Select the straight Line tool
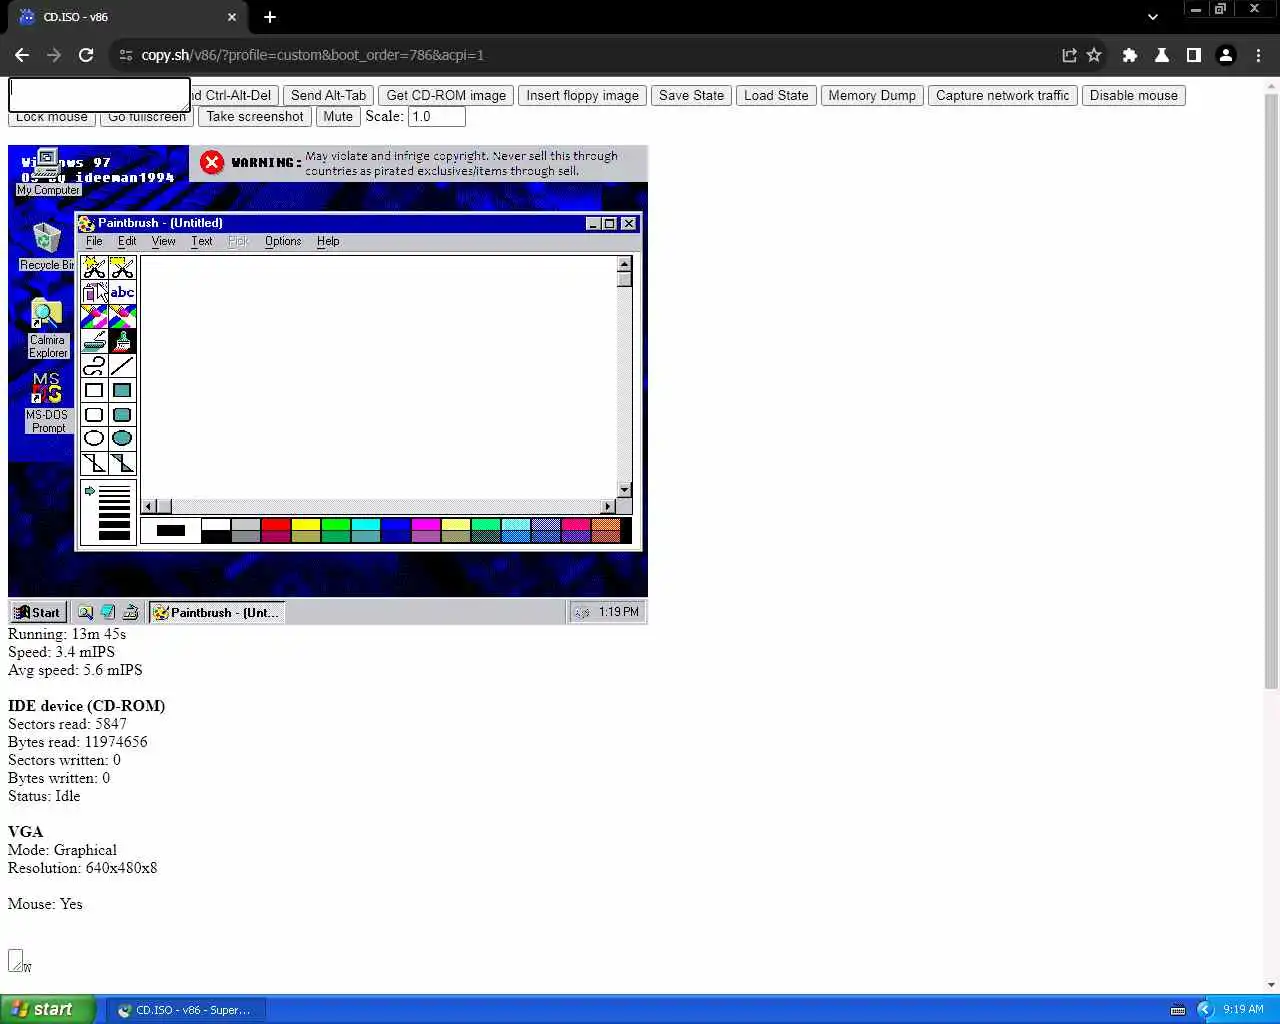Image resolution: width=1280 pixels, height=1024 pixels. (122, 366)
